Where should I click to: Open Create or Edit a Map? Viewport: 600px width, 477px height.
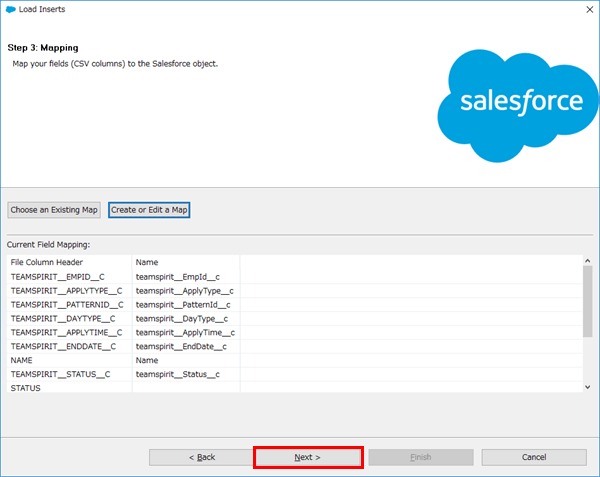pos(149,210)
